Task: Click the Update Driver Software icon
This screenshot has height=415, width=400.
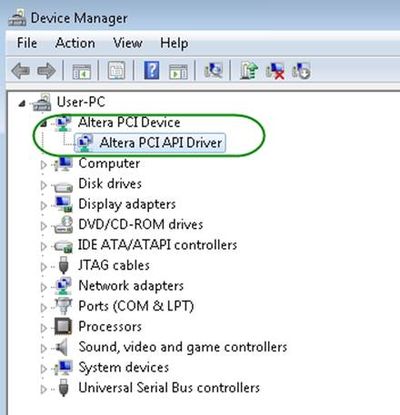Action: click(x=249, y=70)
